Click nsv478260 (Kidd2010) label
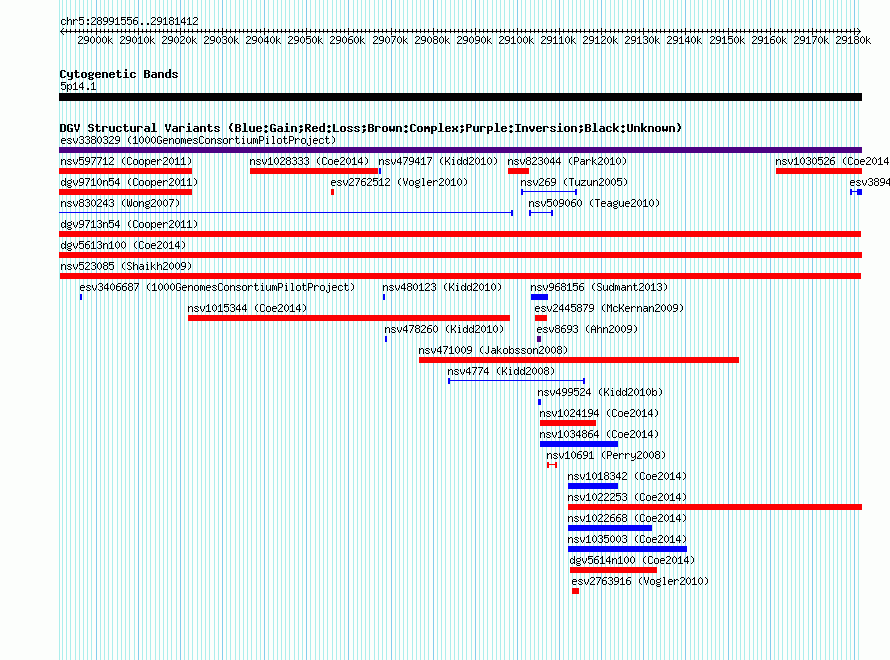890x660 pixels. click(444, 329)
